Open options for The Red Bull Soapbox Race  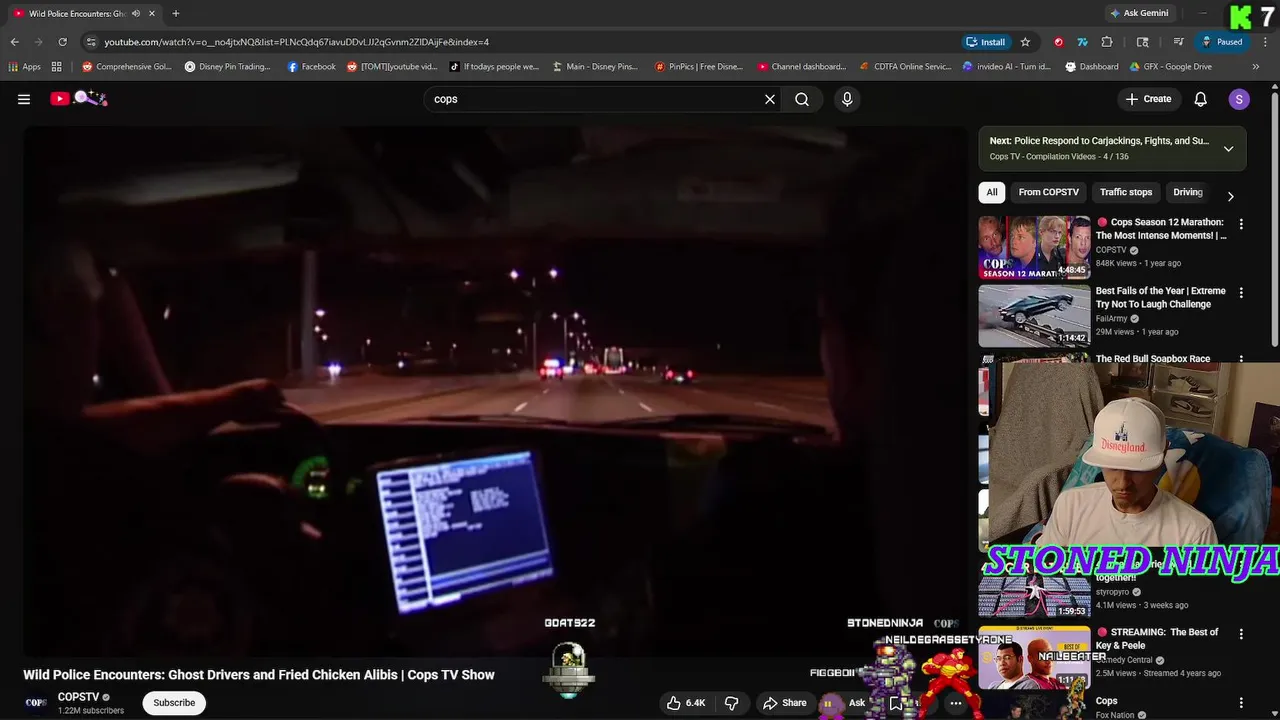(1241, 359)
